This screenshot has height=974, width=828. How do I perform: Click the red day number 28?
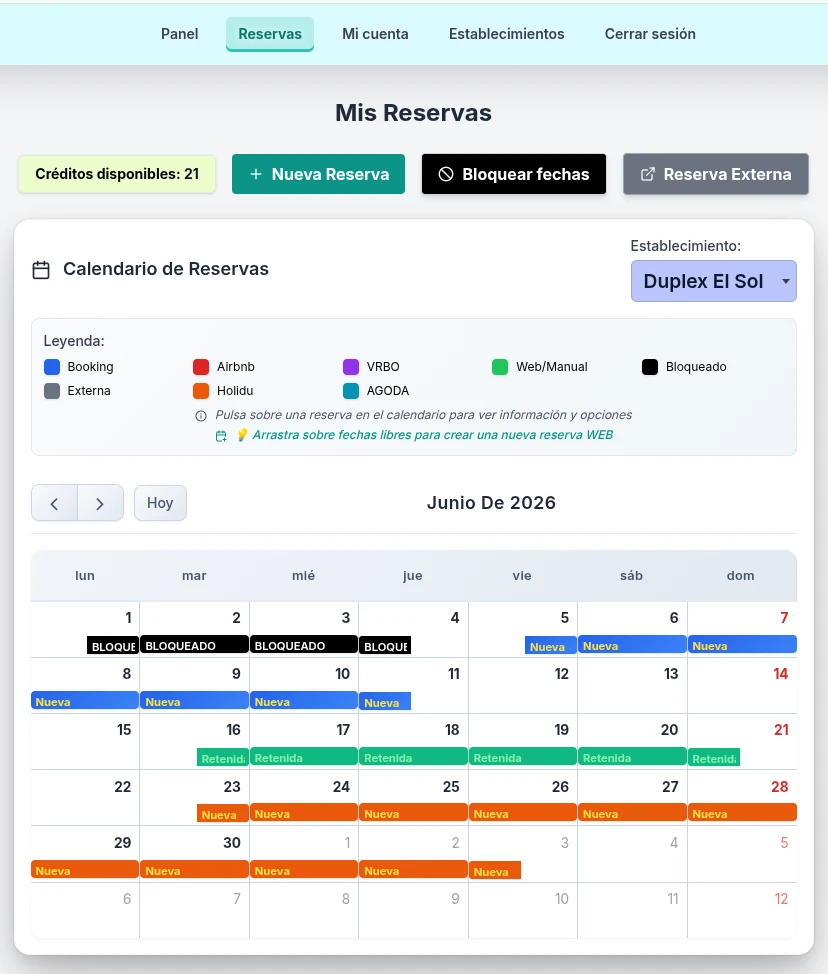780,787
